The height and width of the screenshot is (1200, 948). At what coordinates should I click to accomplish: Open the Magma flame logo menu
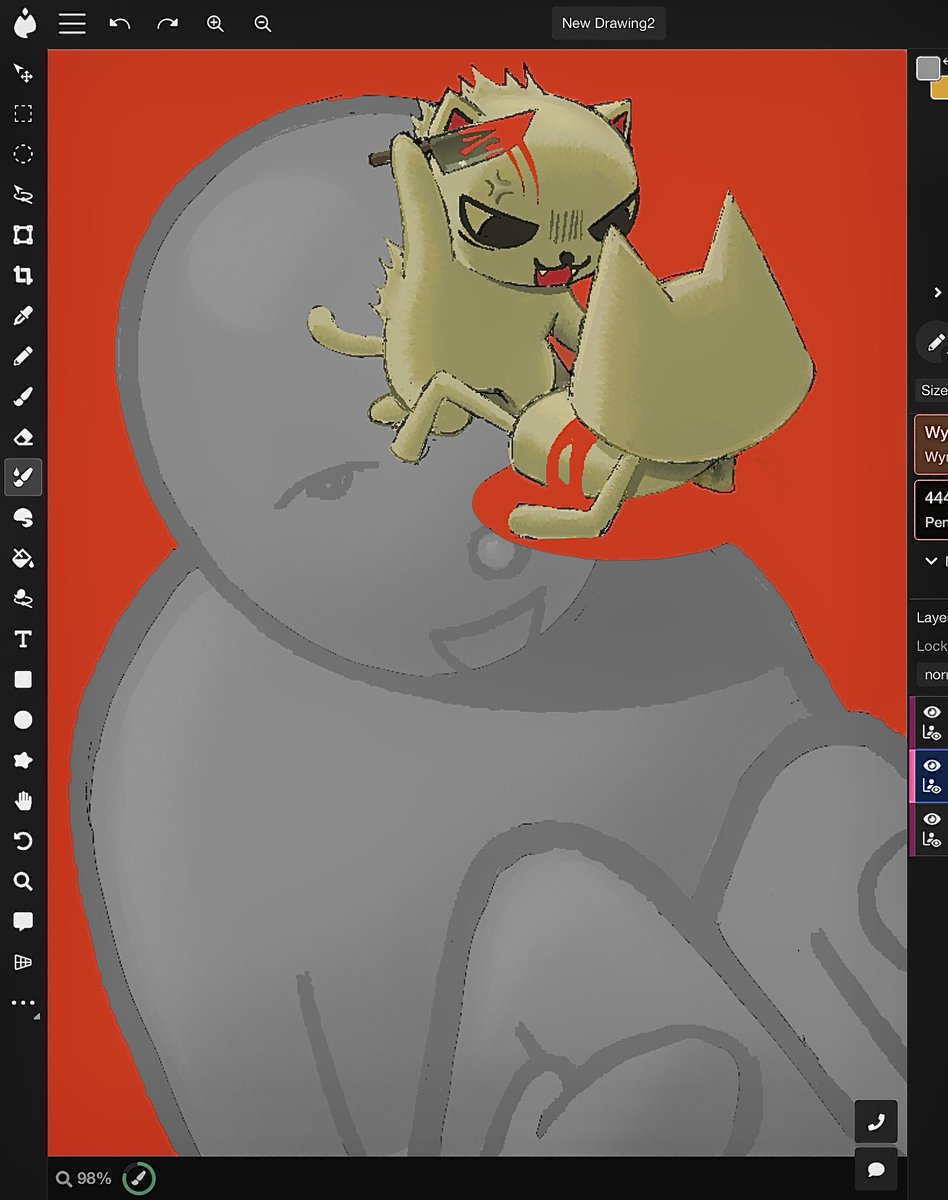coord(25,23)
